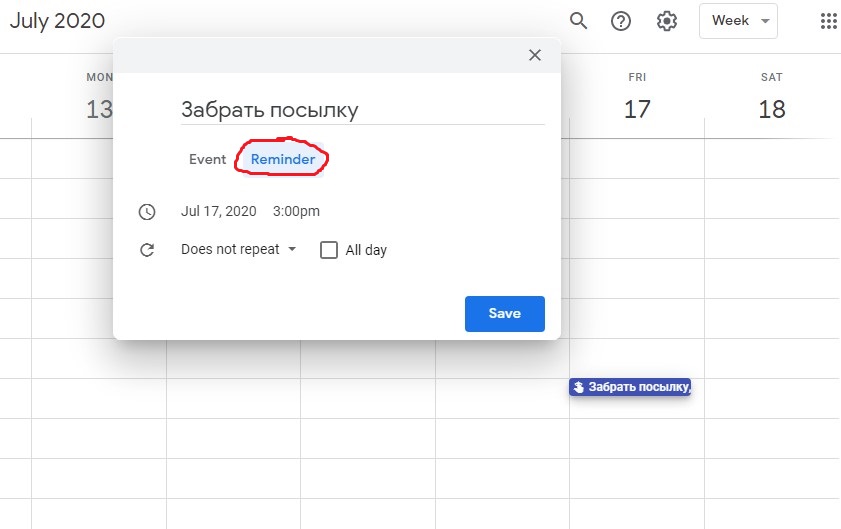Screen dimensions: 841x529
Task: Open the Does not repeat dropdown
Action: pyautogui.click(x=238, y=250)
